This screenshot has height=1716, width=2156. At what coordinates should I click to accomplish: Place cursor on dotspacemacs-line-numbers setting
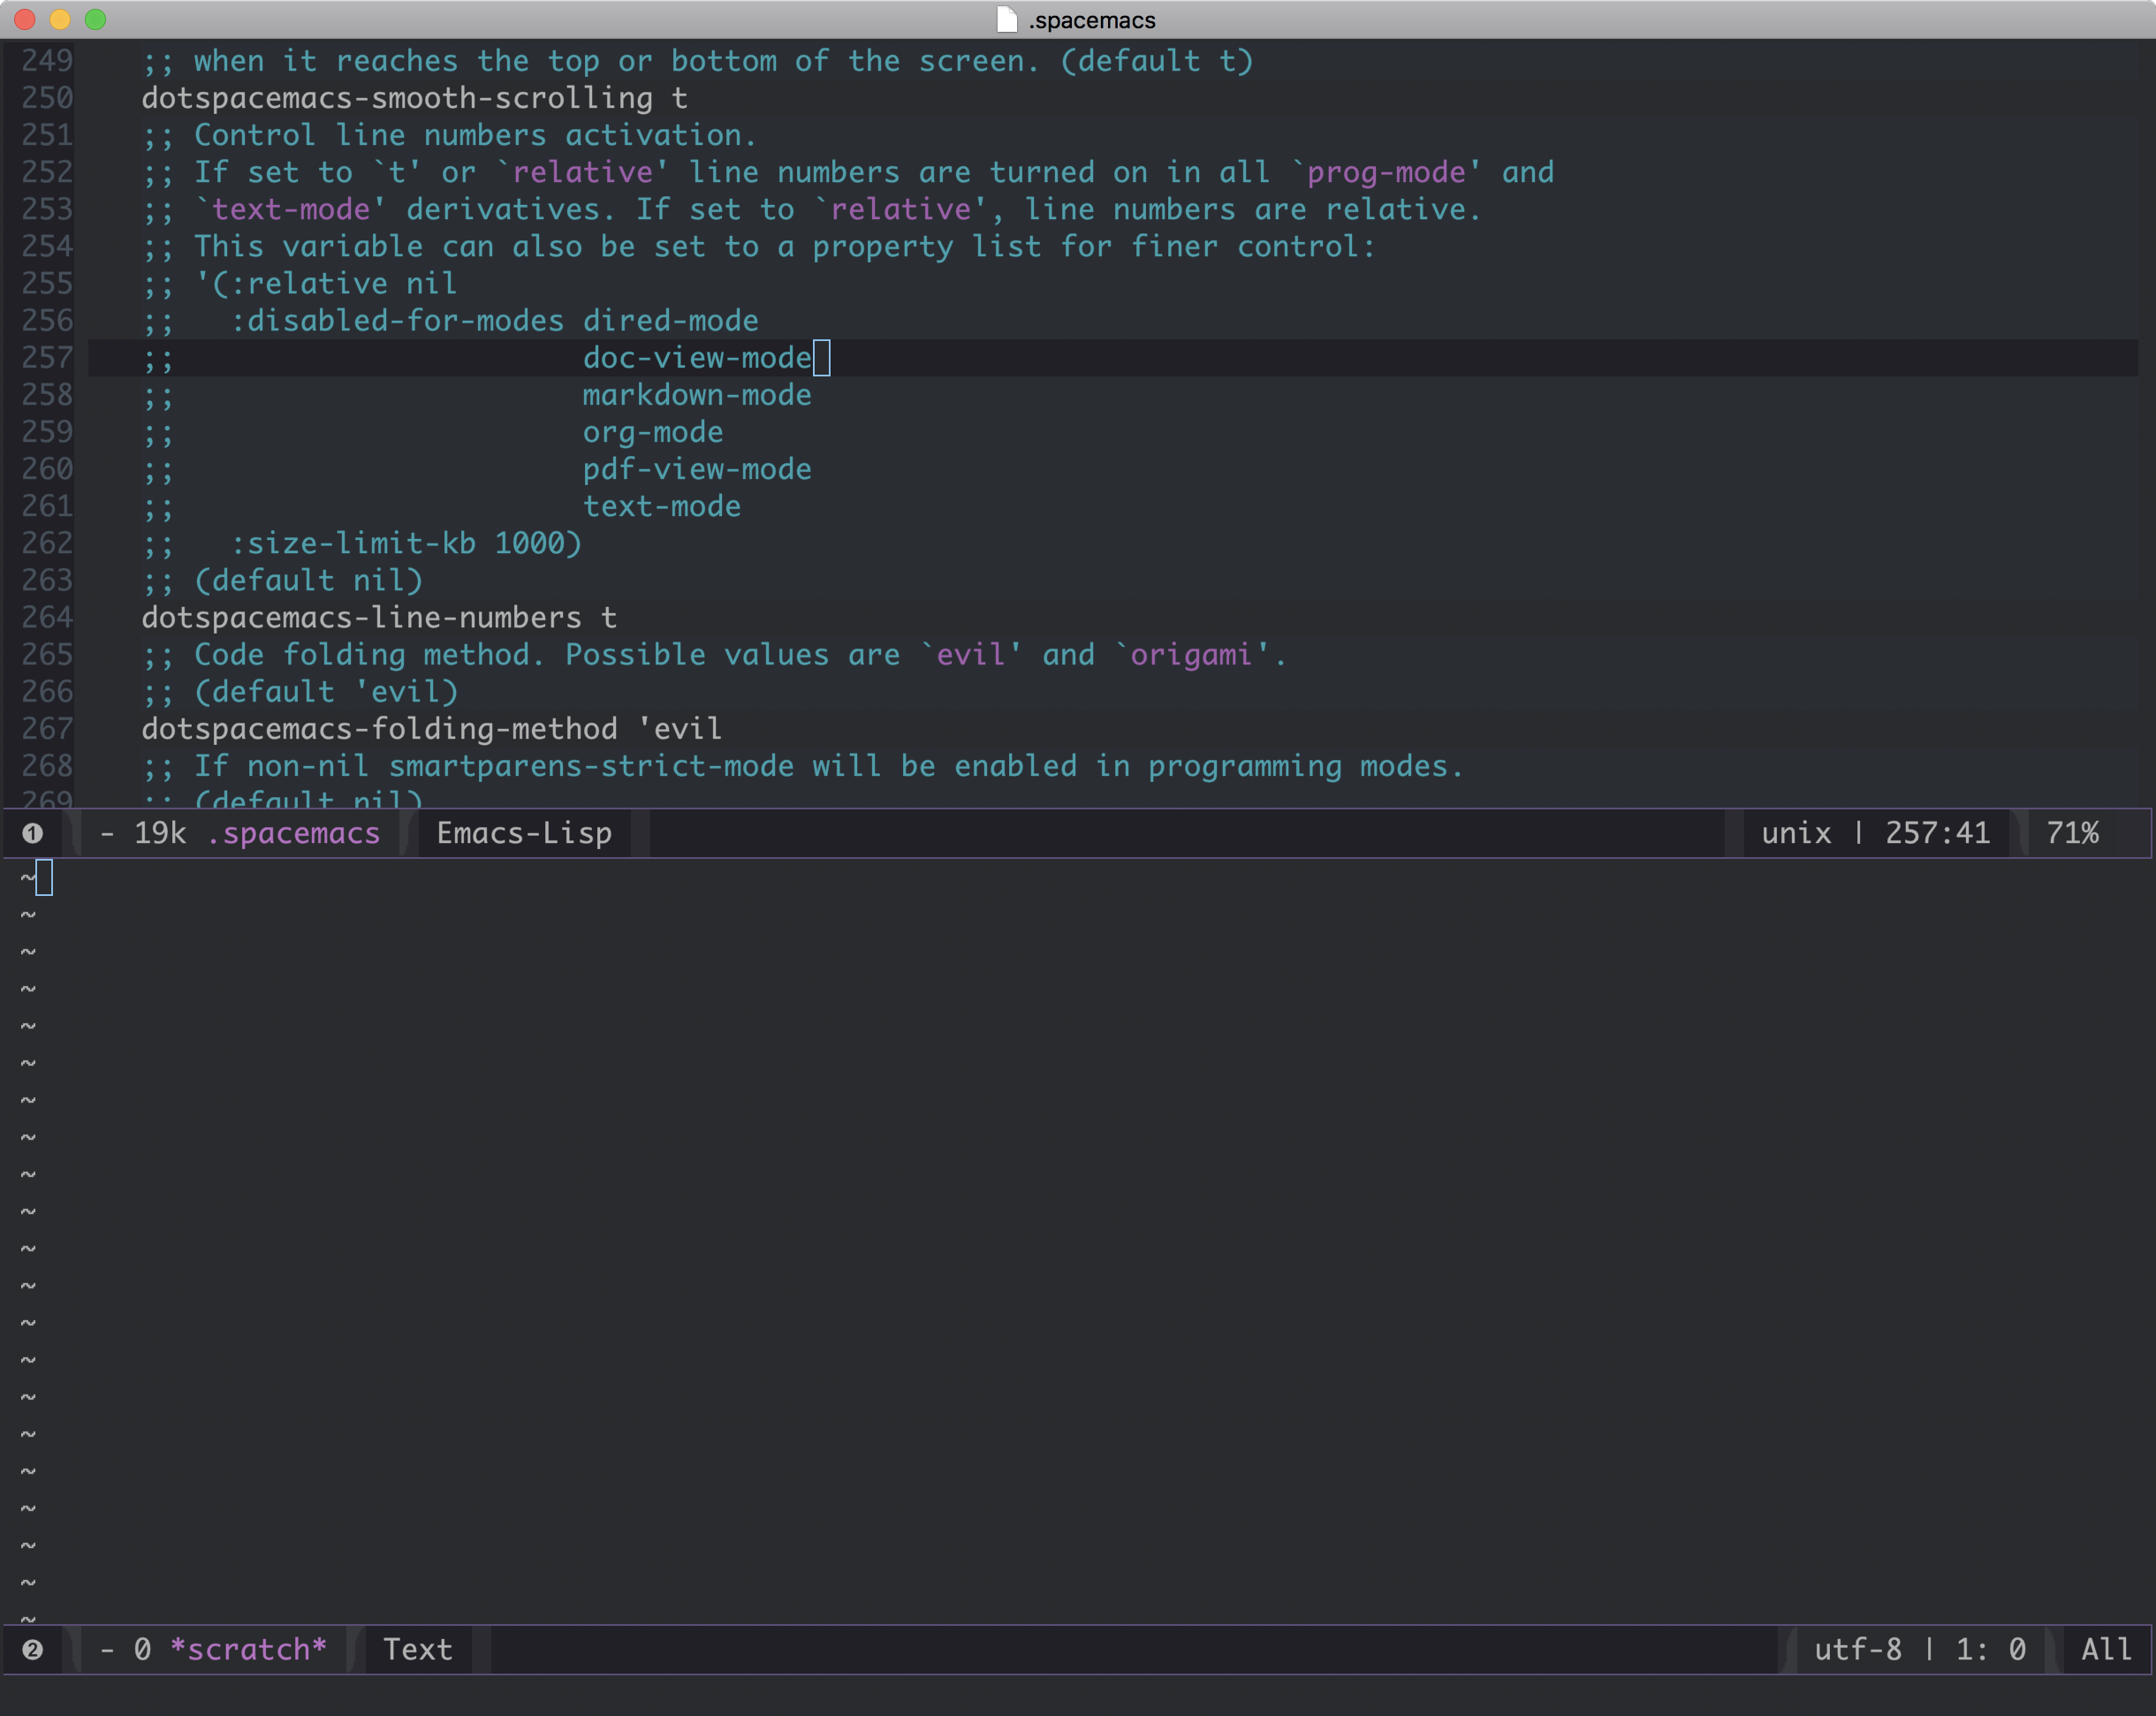click(360, 617)
